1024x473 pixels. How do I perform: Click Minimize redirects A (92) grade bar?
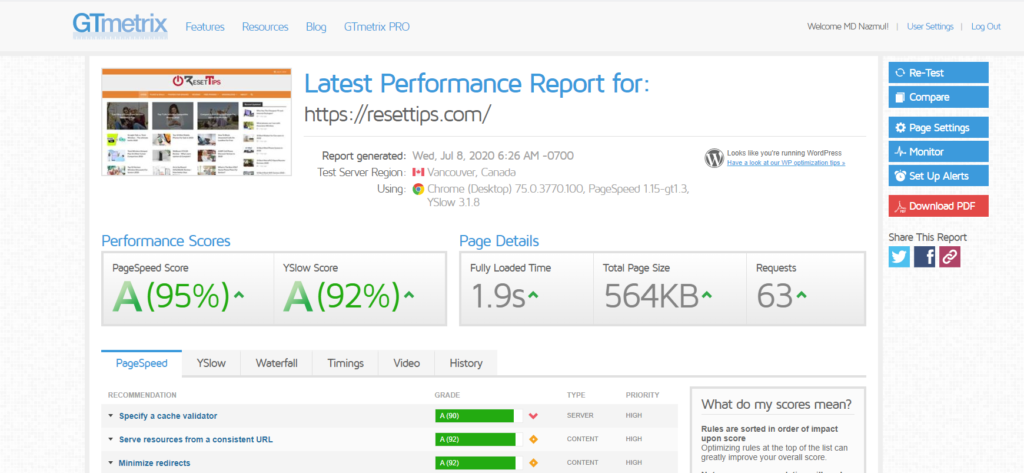point(475,463)
